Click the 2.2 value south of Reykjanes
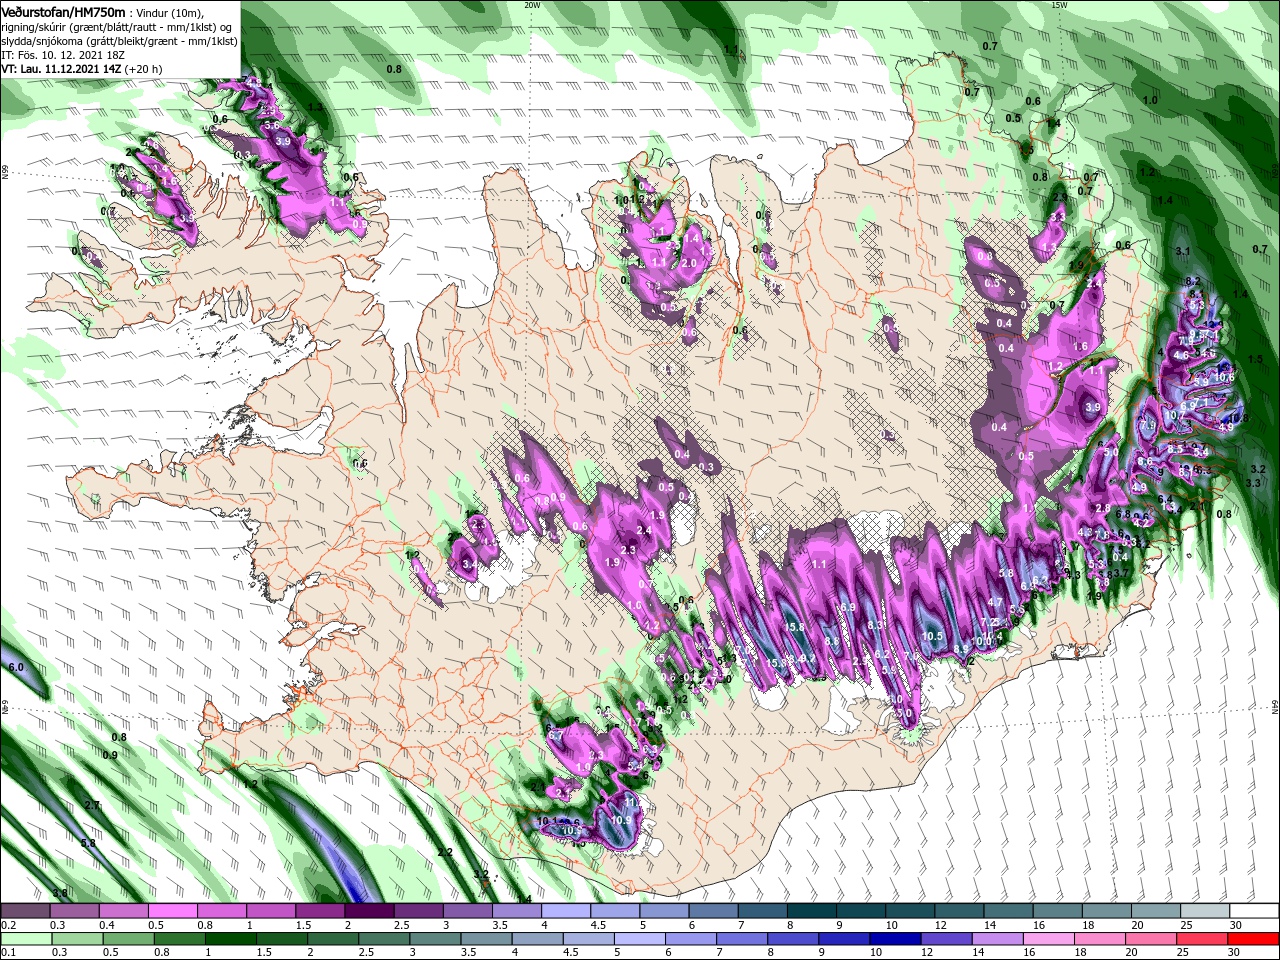The height and width of the screenshot is (960, 1280). tap(445, 852)
